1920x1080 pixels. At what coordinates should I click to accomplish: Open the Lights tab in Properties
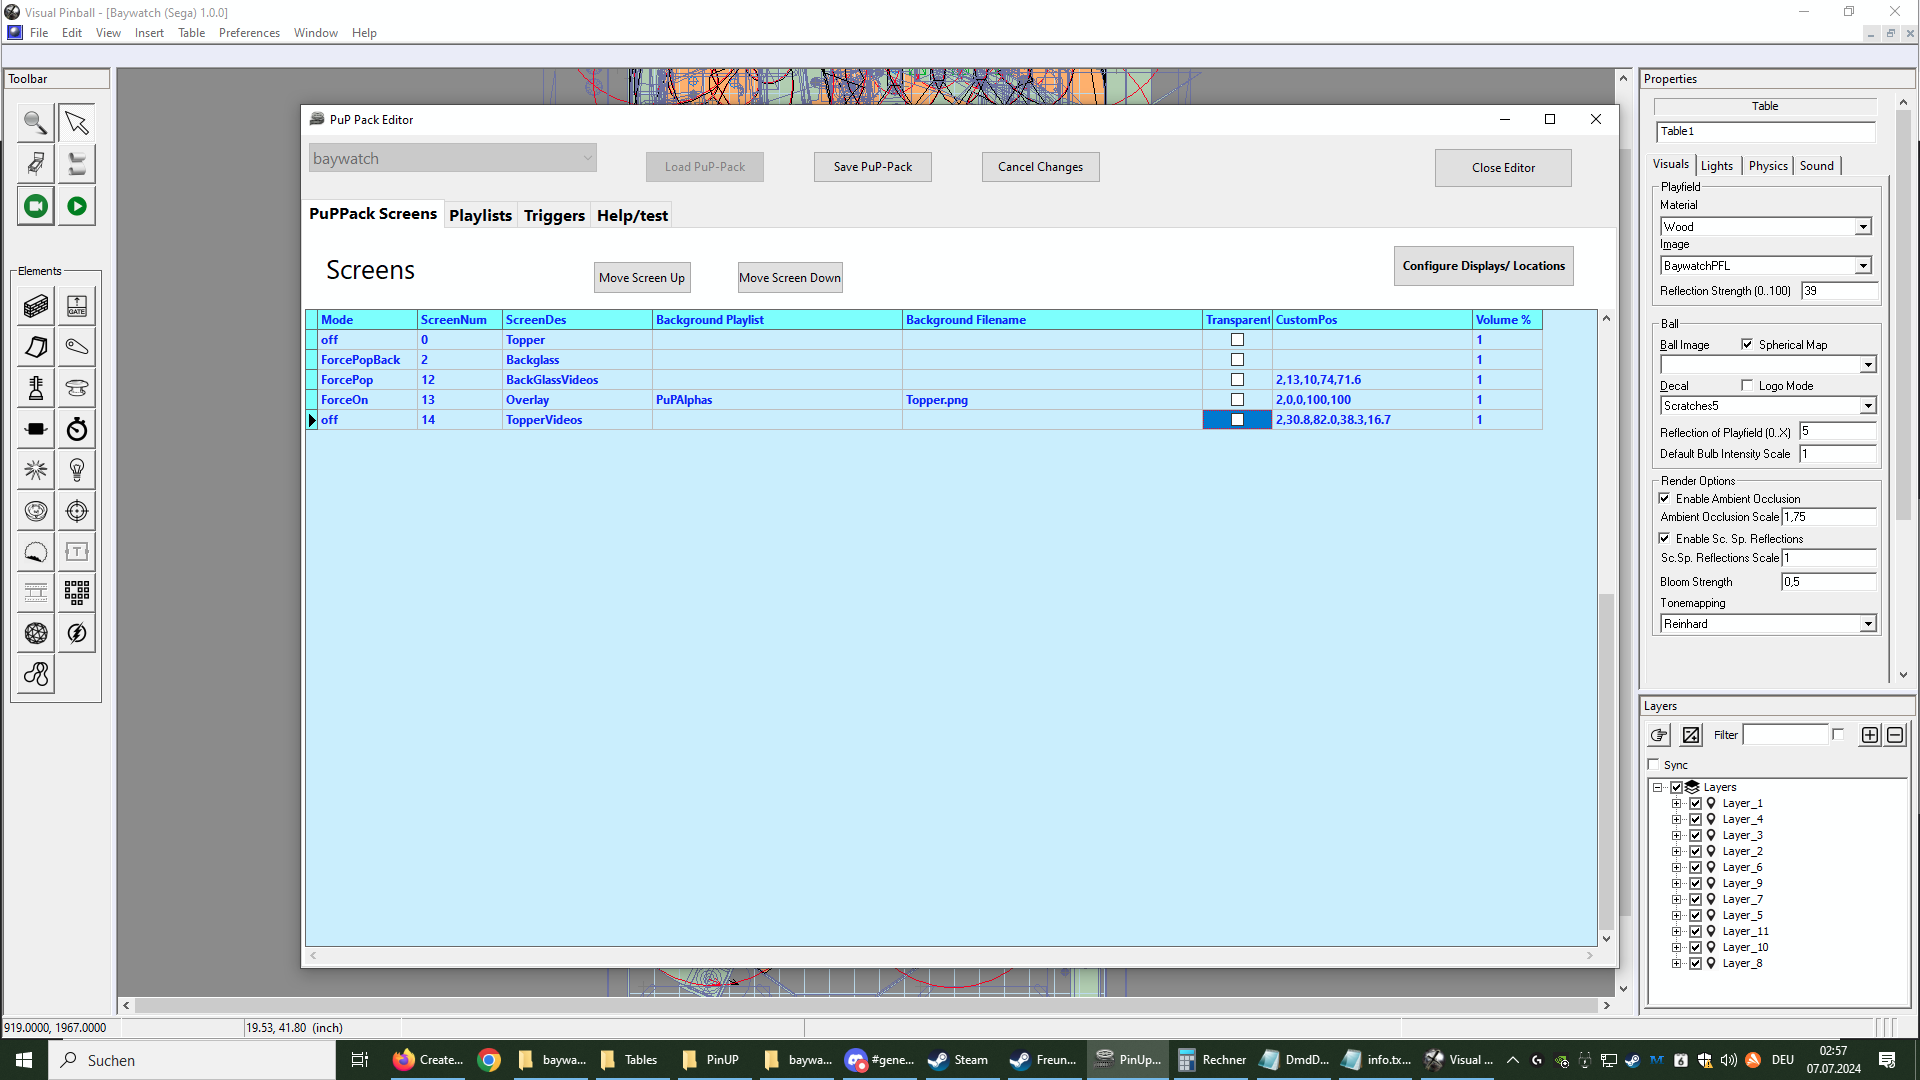[1717, 165]
